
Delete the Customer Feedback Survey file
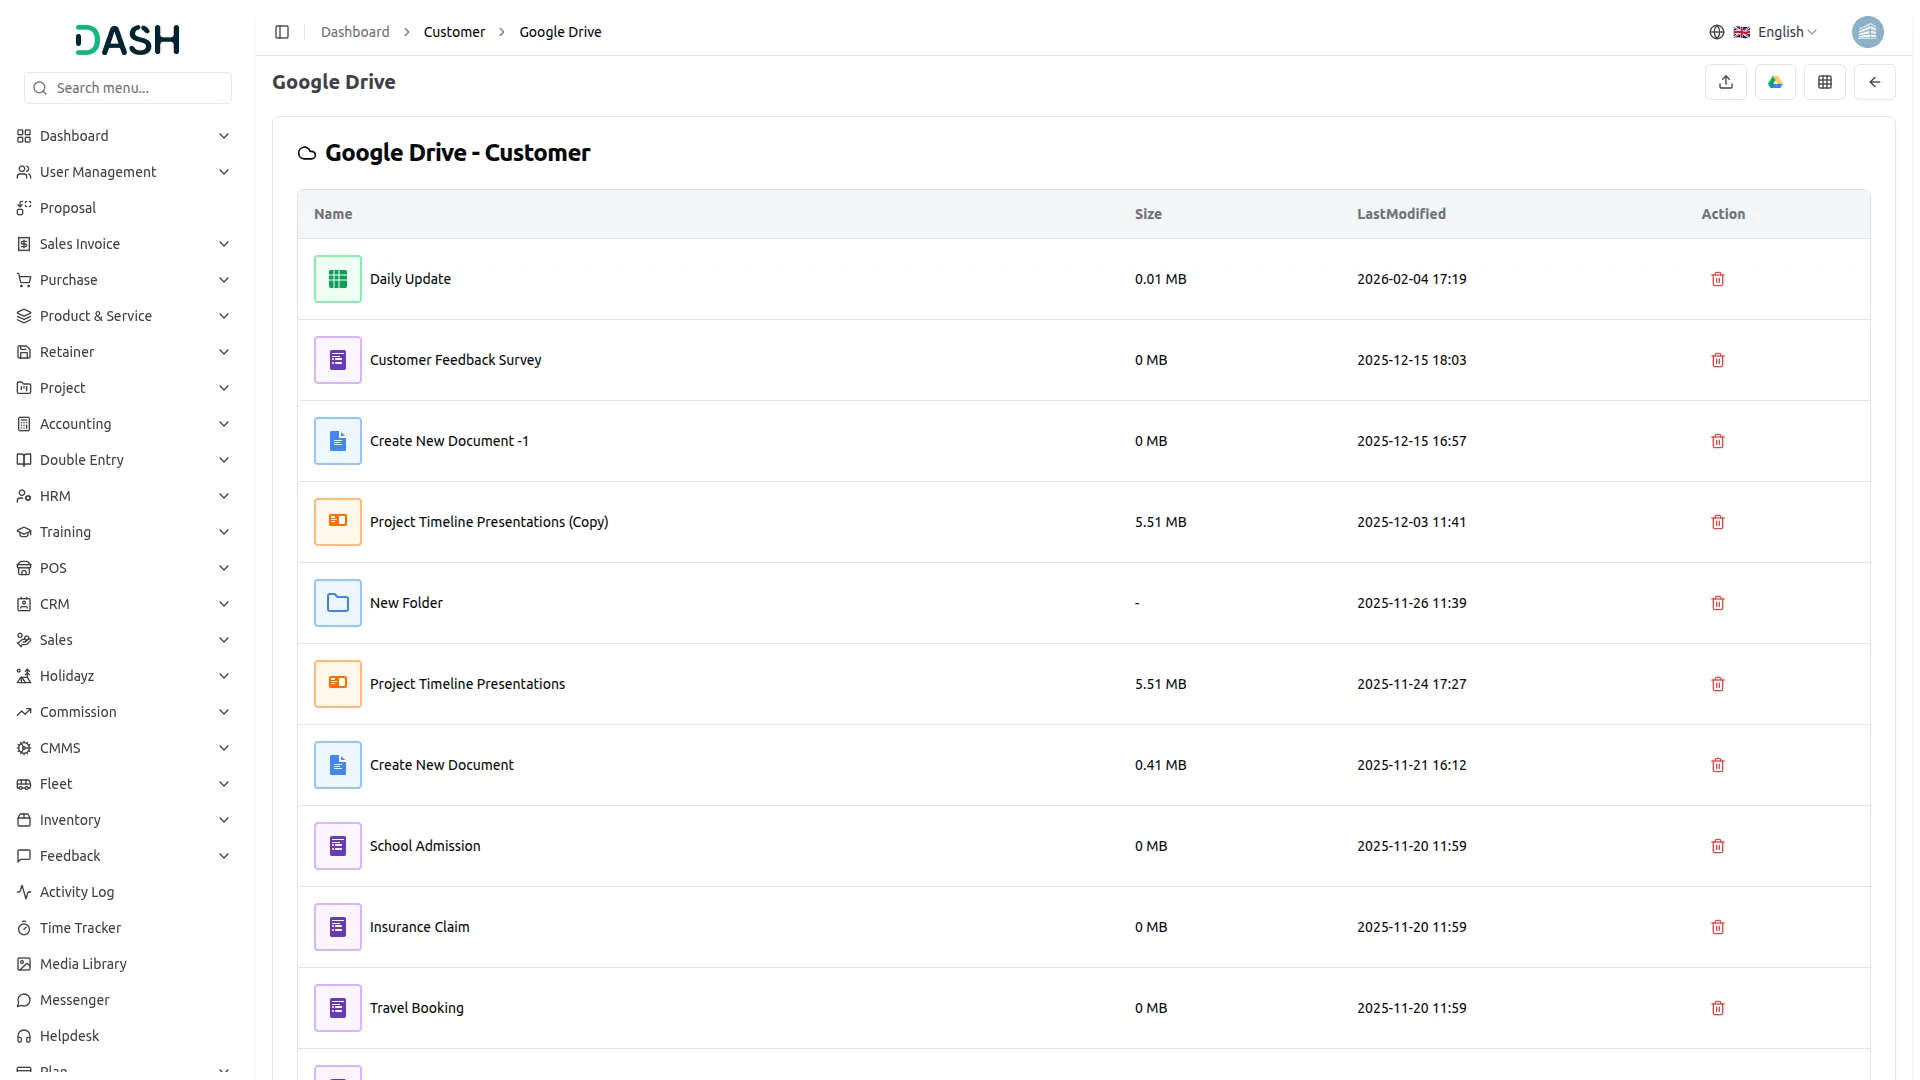click(x=1718, y=360)
